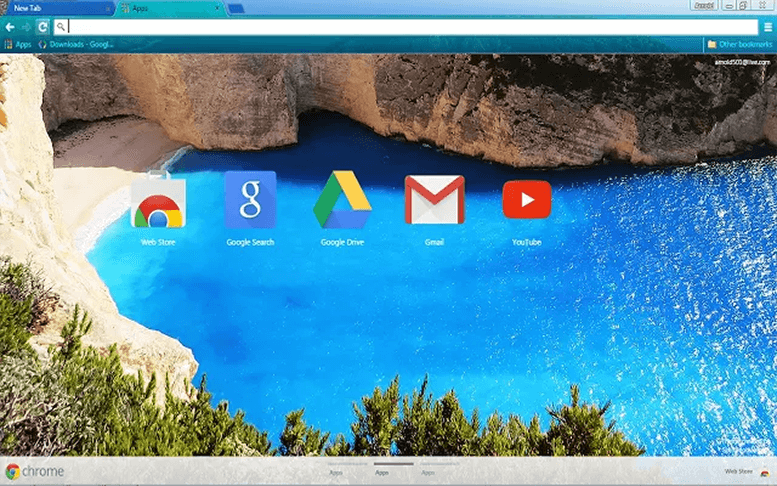This screenshot has height=486, width=777.
Task: Open the Google Drive app
Action: click(342, 200)
